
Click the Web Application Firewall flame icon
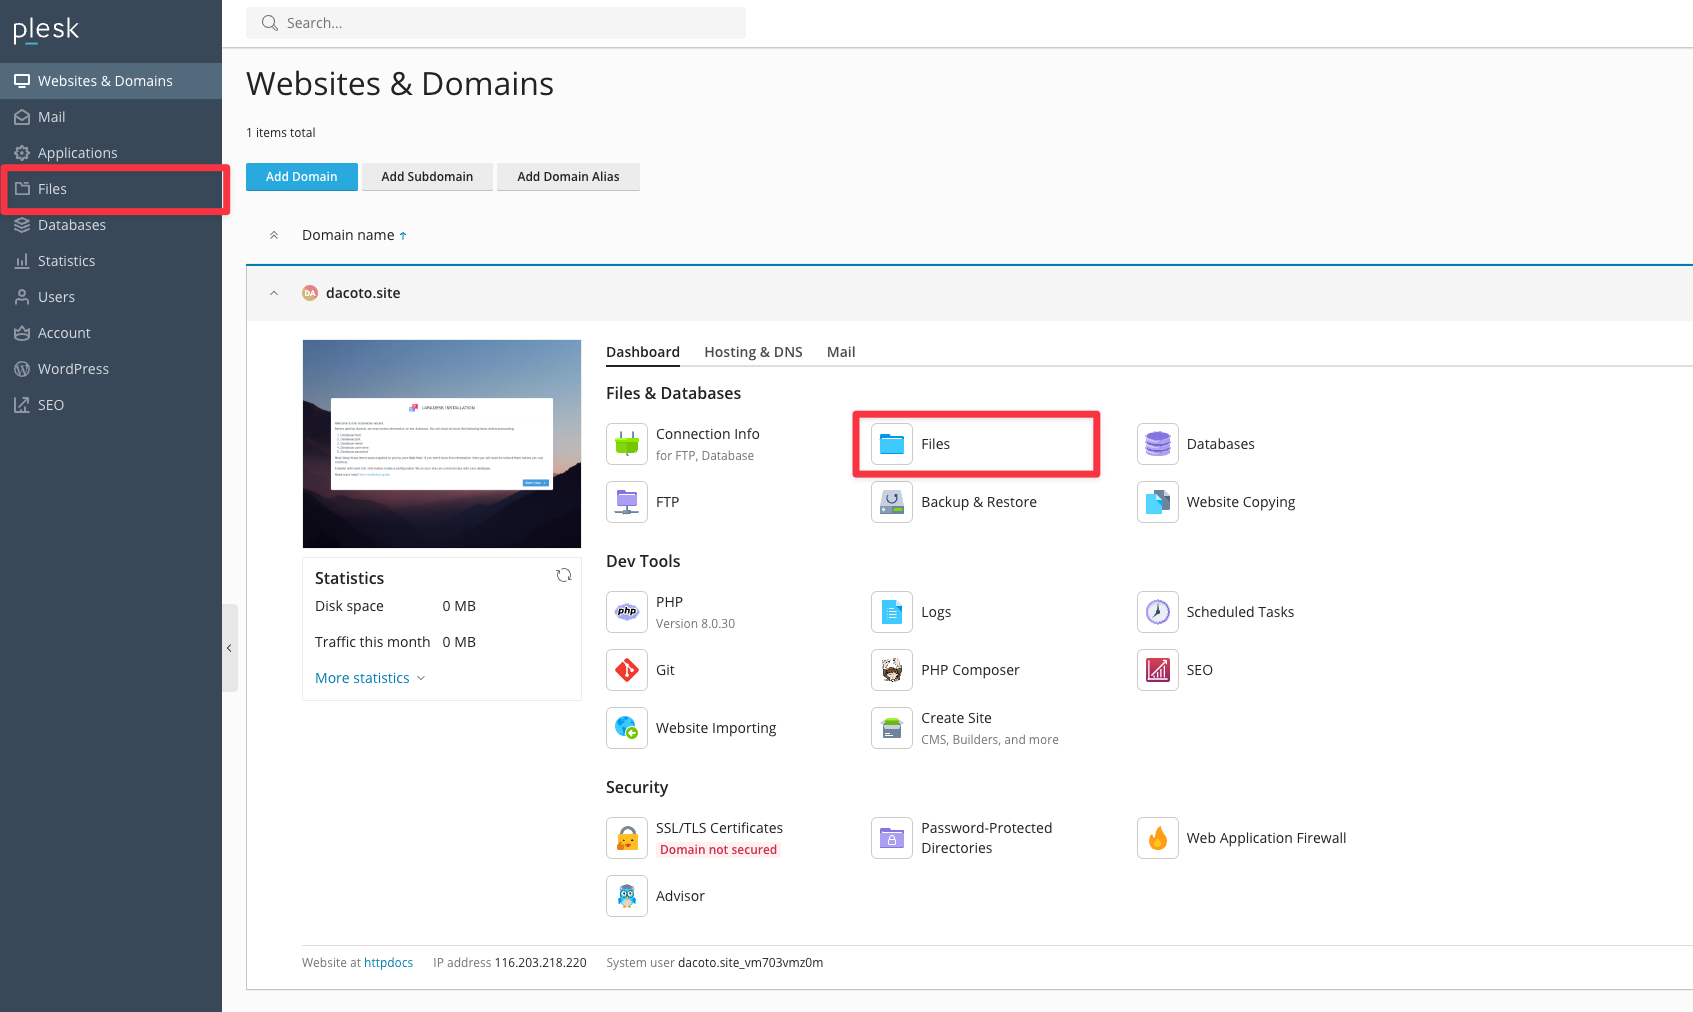tap(1157, 838)
